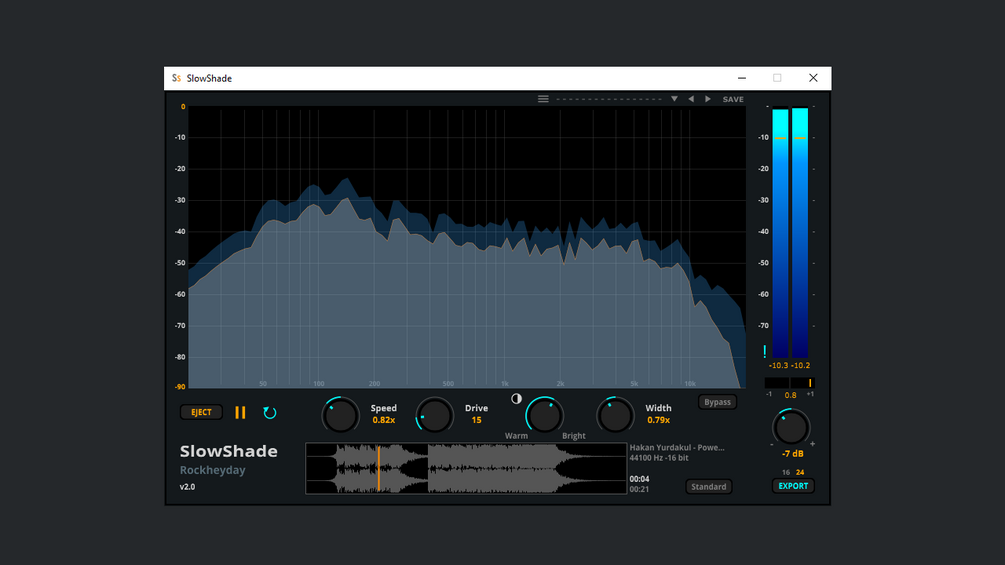Screen dimensions: 1005x565
Task: Click the Bright label
Action: (574, 436)
